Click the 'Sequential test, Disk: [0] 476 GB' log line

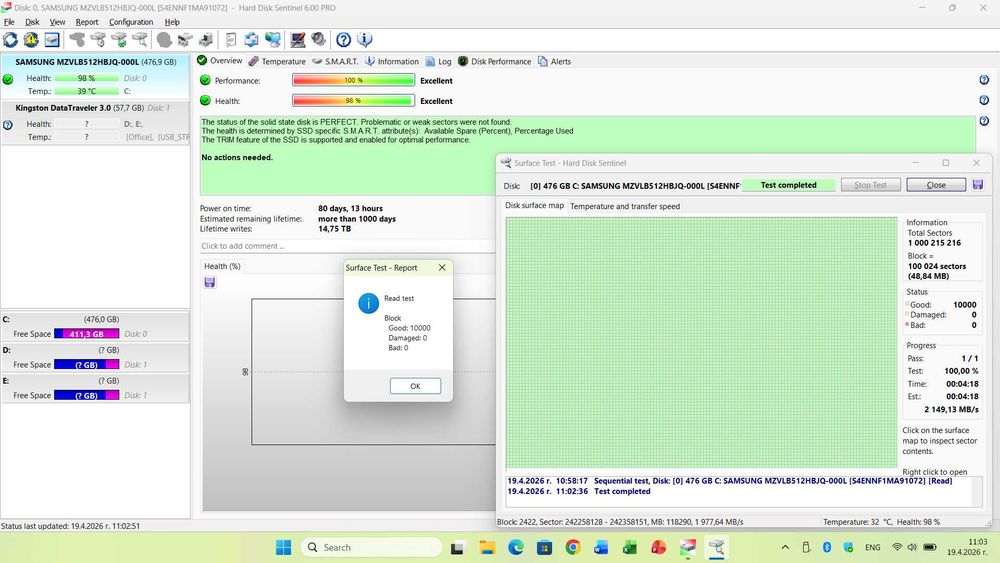coord(730,481)
